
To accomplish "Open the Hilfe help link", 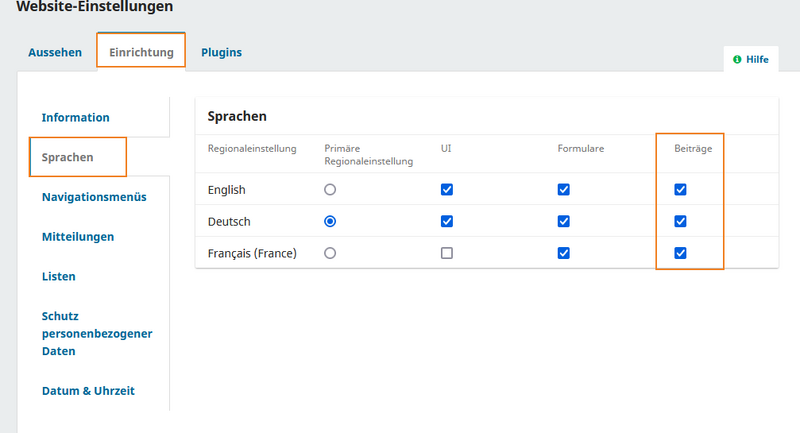I will 751,59.
